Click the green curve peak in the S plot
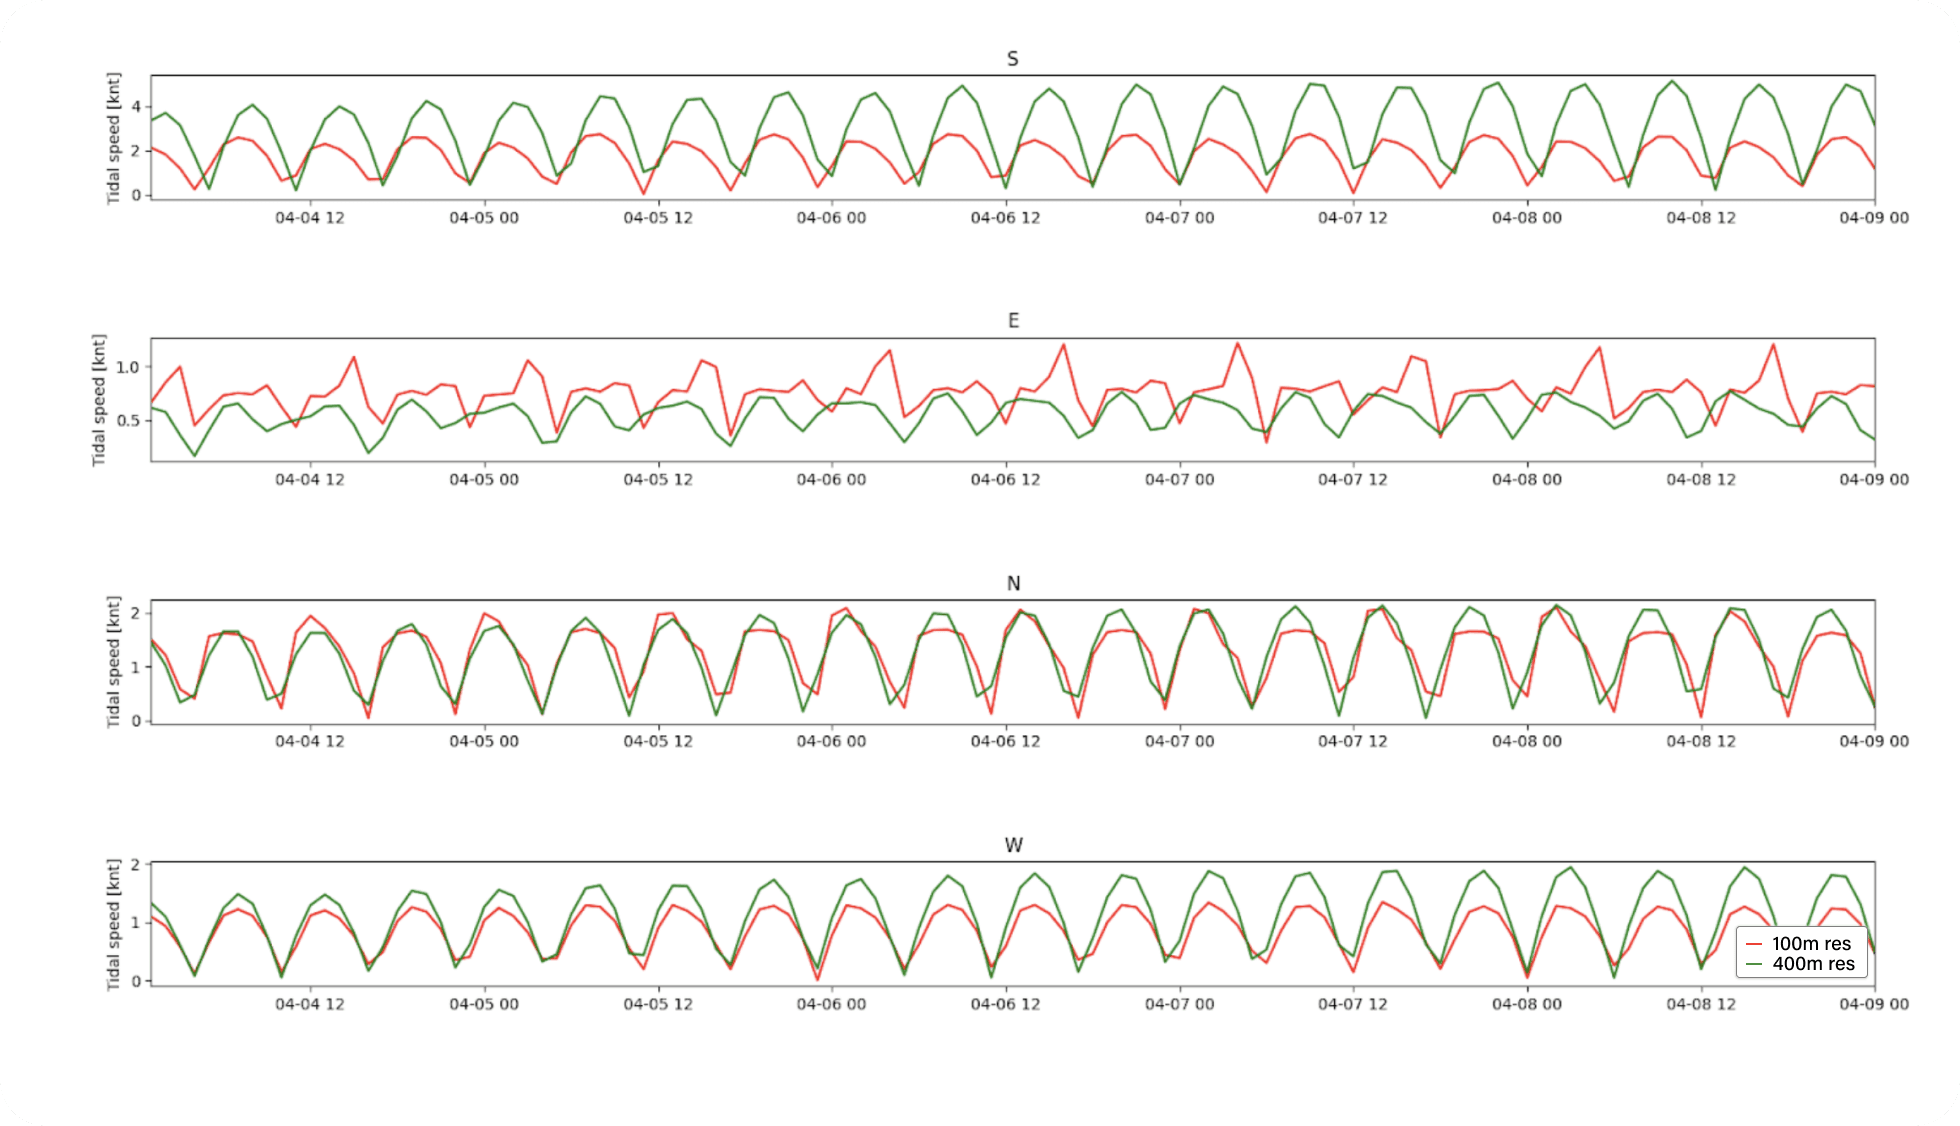Viewport: 1960px width, 1126px height. [1671, 82]
